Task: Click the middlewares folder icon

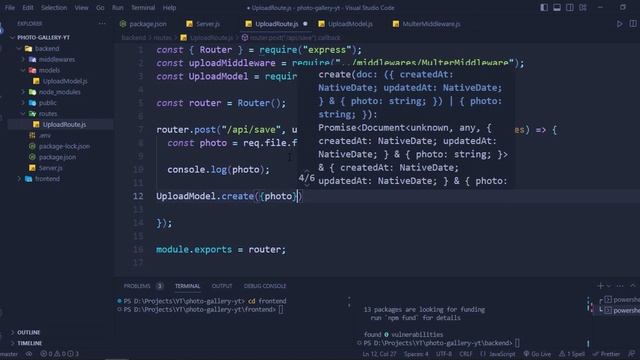Action: pos(32,60)
